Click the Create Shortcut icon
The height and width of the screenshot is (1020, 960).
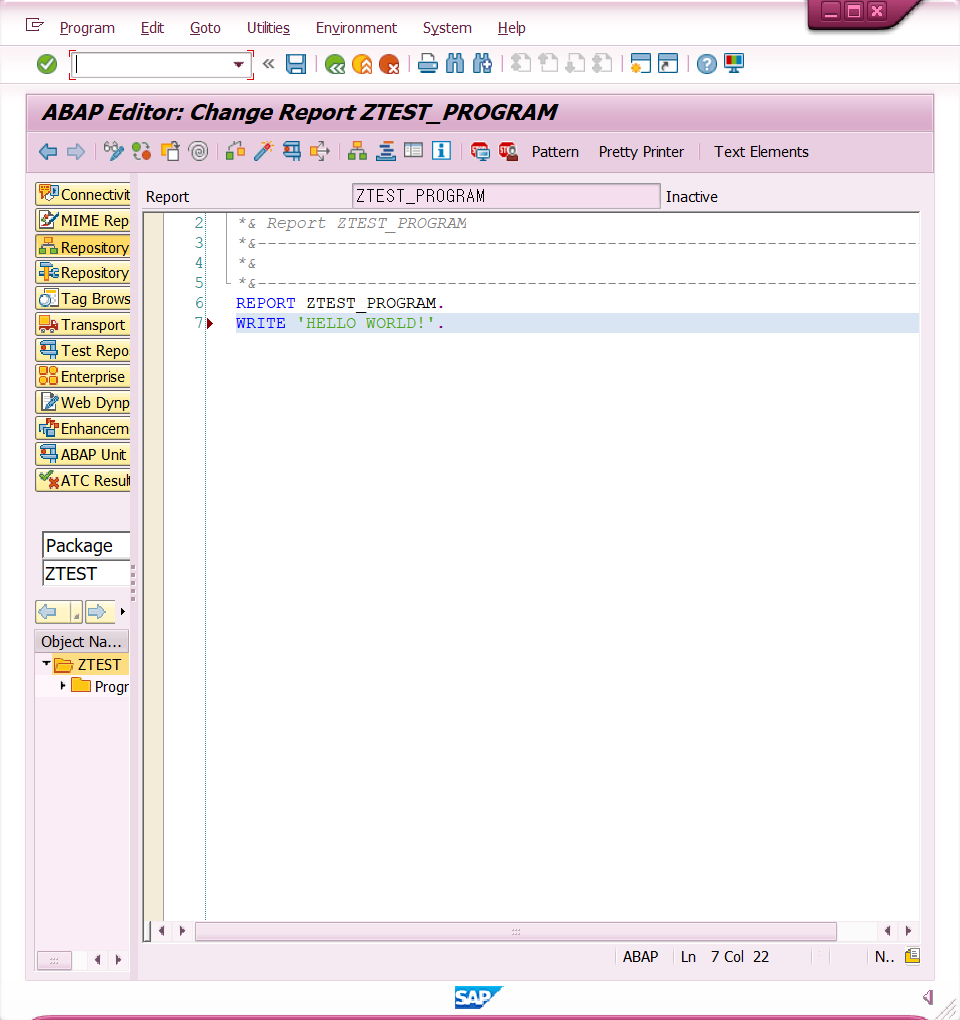tap(668, 64)
